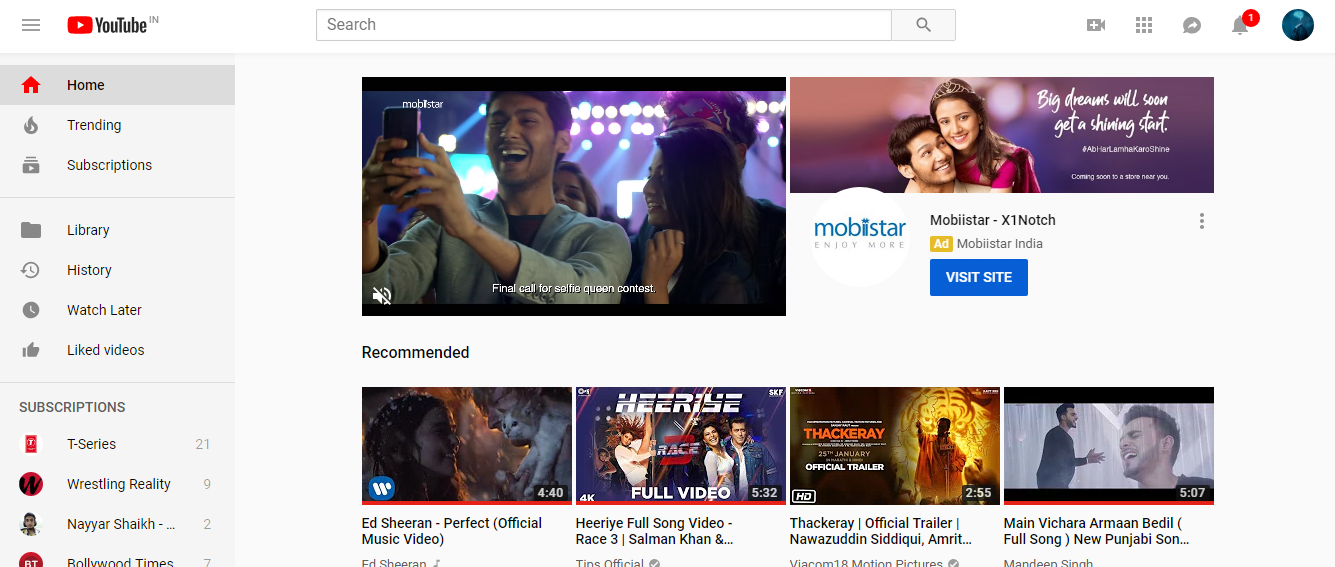Open the Ed Sheeran Perfect video thumbnail
The image size is (1335, 567).
466,446
